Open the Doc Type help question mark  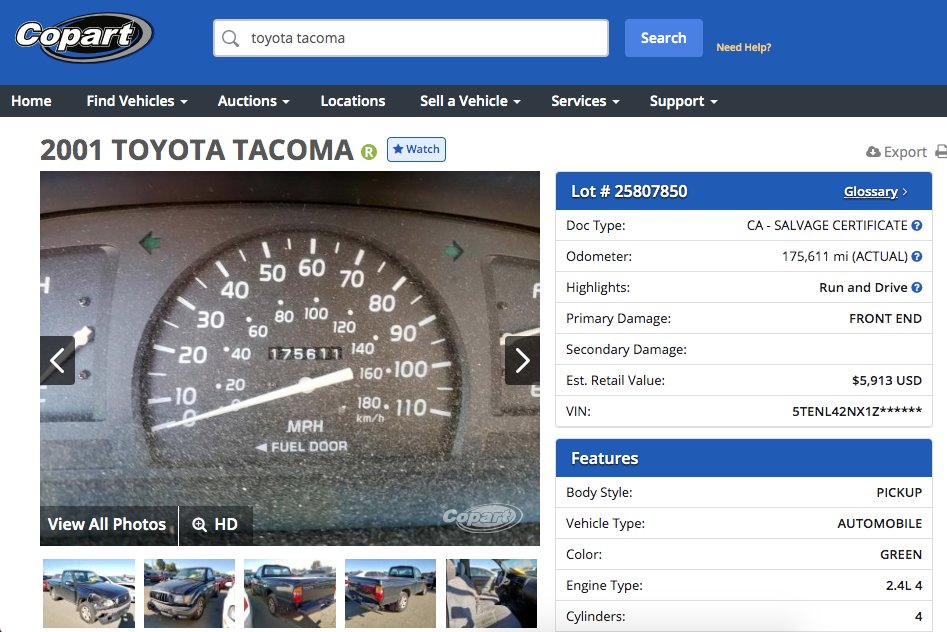tap(917, 225)
